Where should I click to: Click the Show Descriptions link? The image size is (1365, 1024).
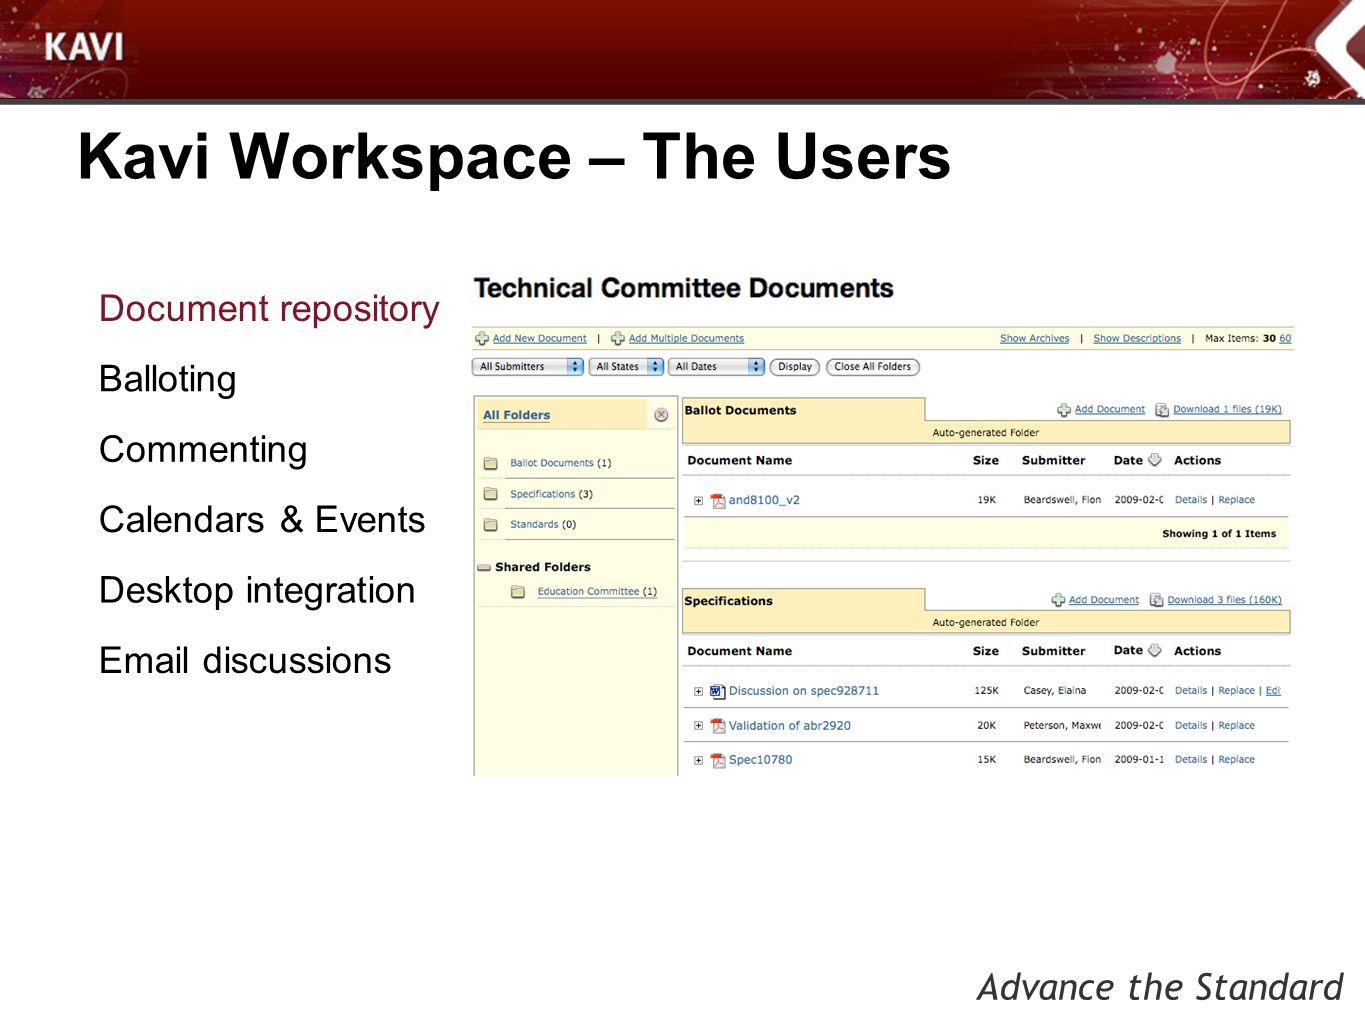[1137, 339]
